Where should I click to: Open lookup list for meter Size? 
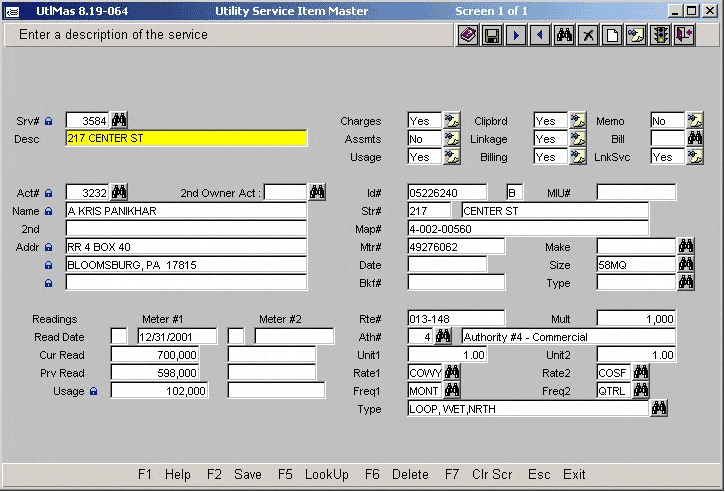click(686, 264)
